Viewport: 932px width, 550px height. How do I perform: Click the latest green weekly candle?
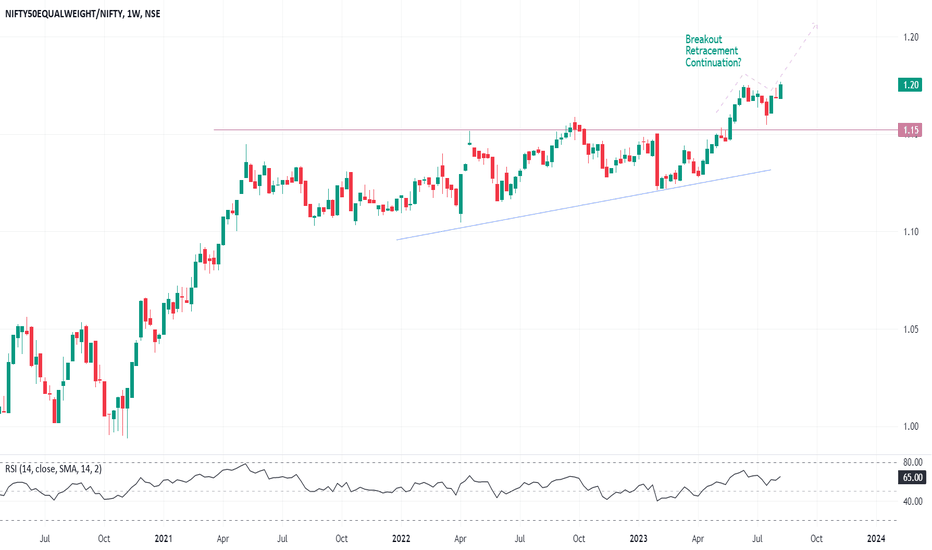point(780,91)
